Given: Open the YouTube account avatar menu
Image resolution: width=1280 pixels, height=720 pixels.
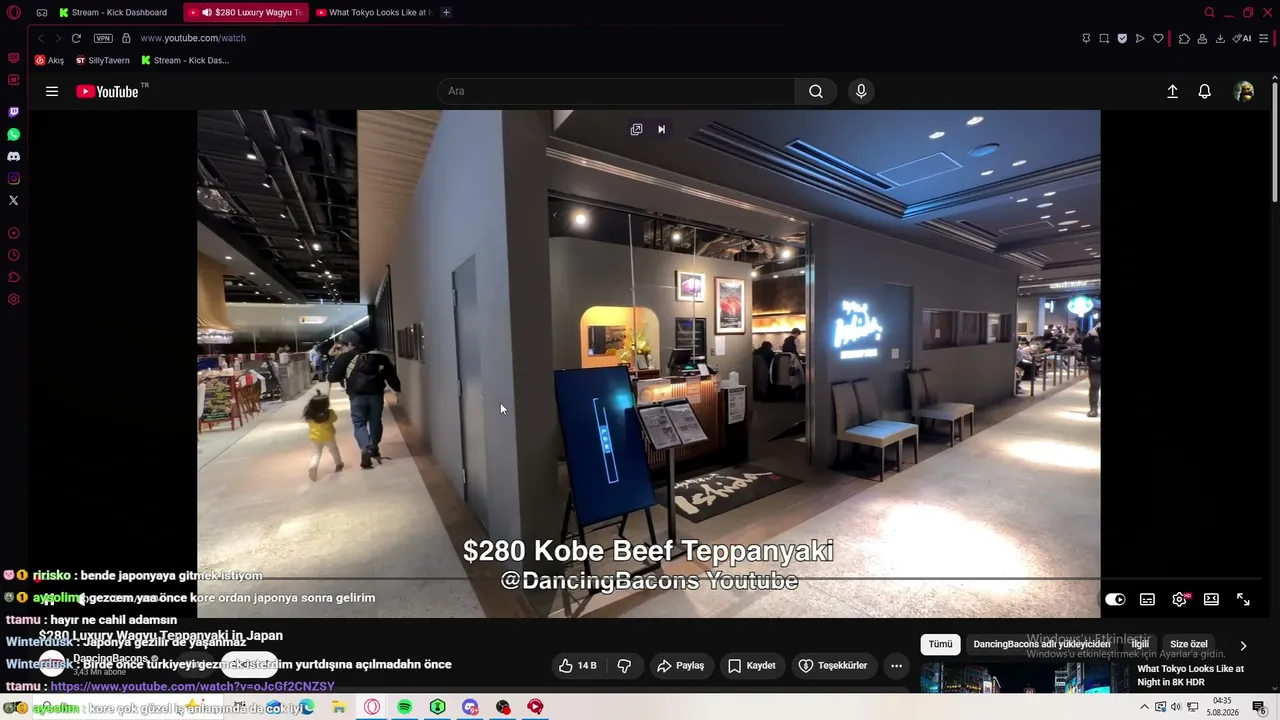Looking at the screenshot, I should [1244, 91].
